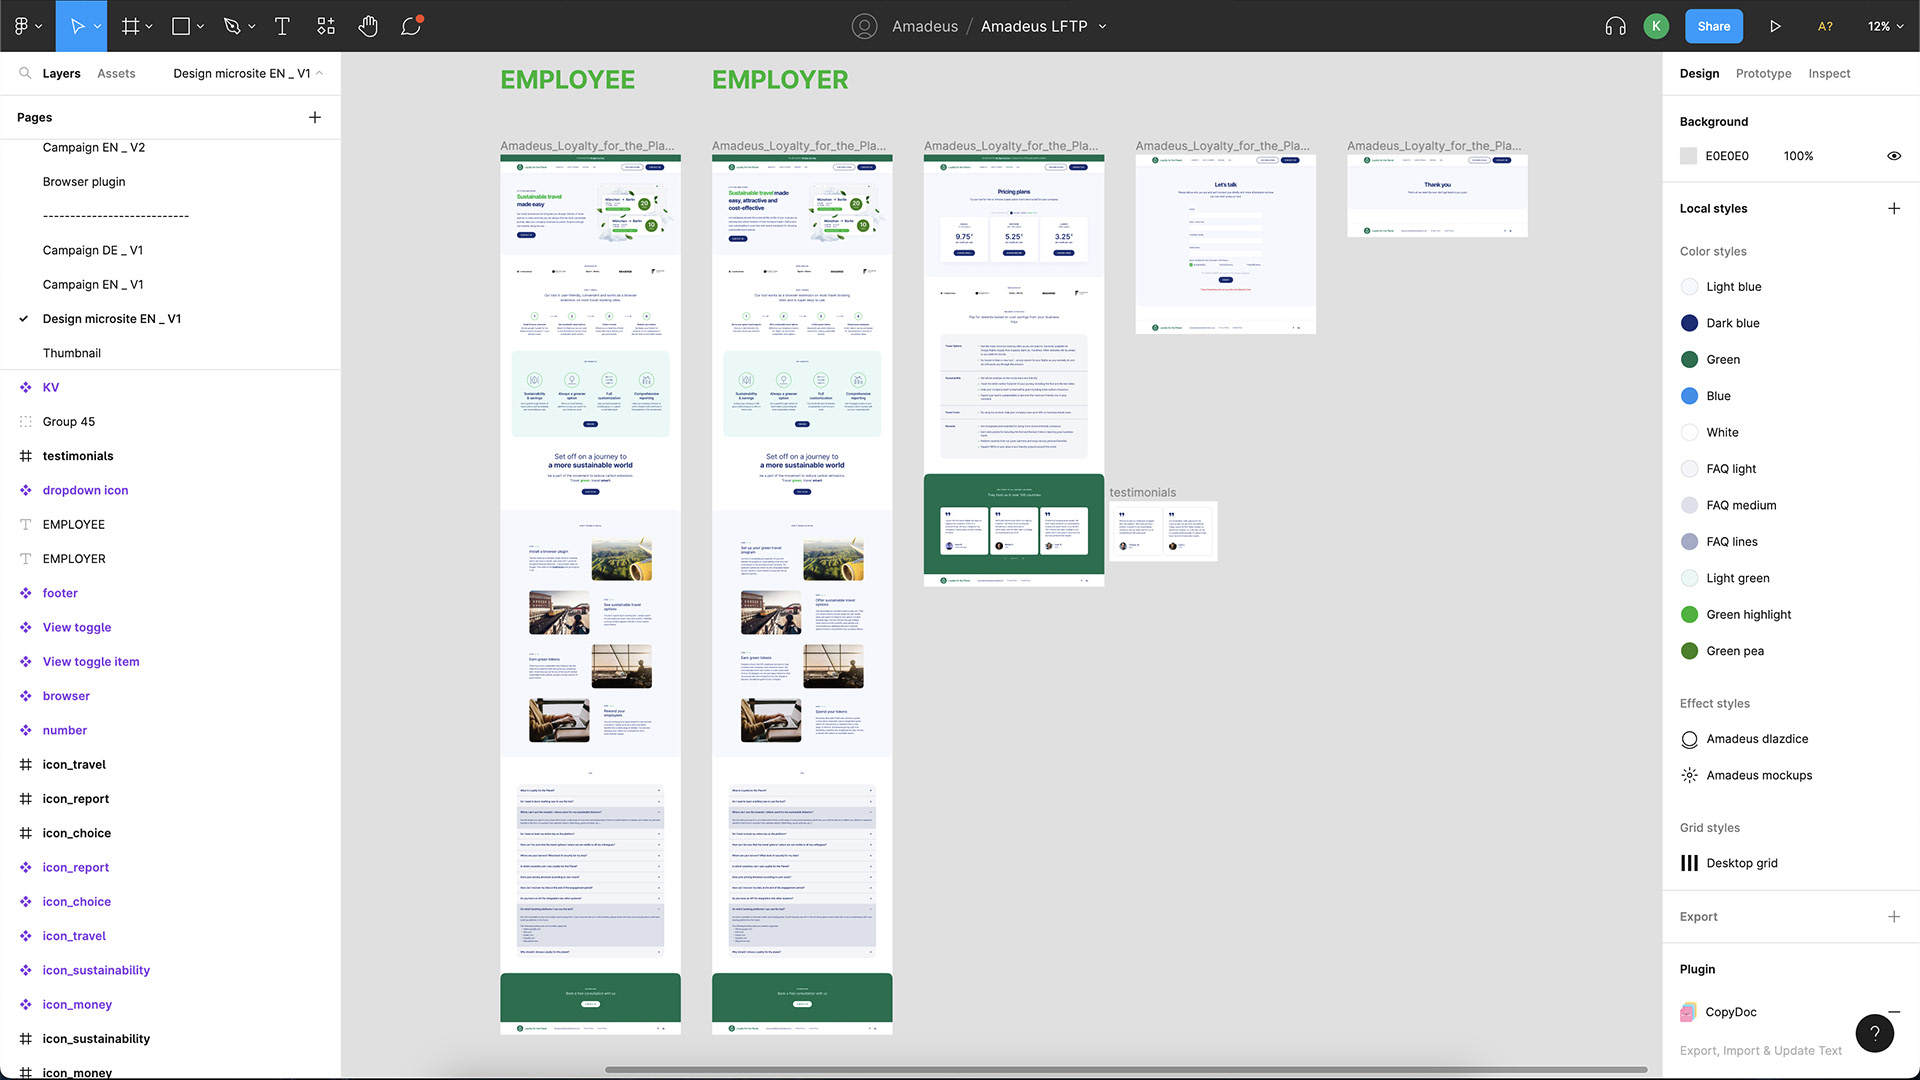Click the Dark blue color style swatch

tap(1689, 323)
